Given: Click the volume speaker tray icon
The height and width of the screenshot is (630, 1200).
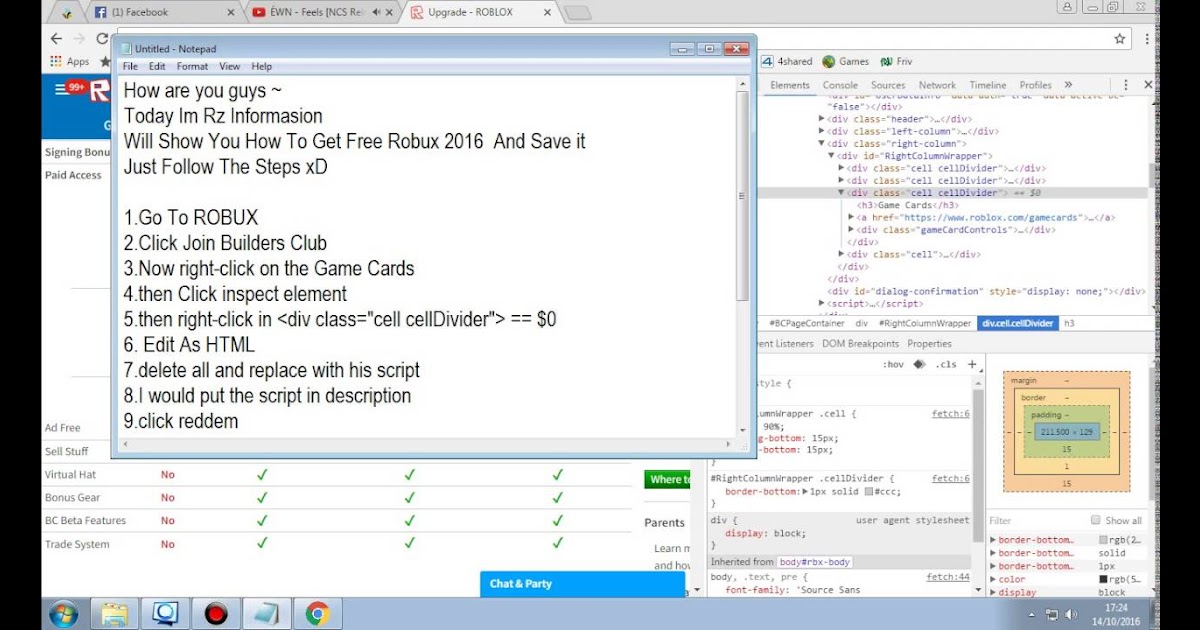Looking at the screenshot, I should 1072,614.
